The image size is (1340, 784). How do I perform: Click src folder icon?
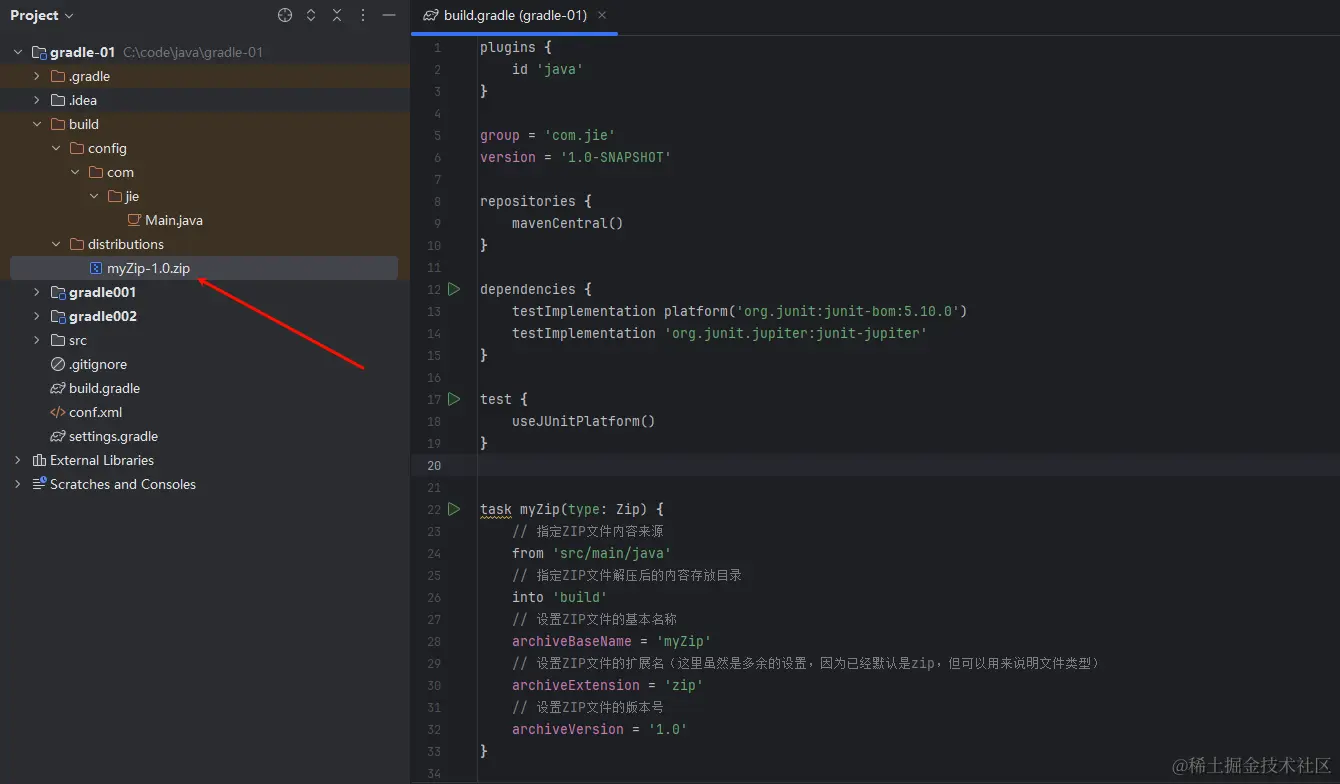click(58, 340)
